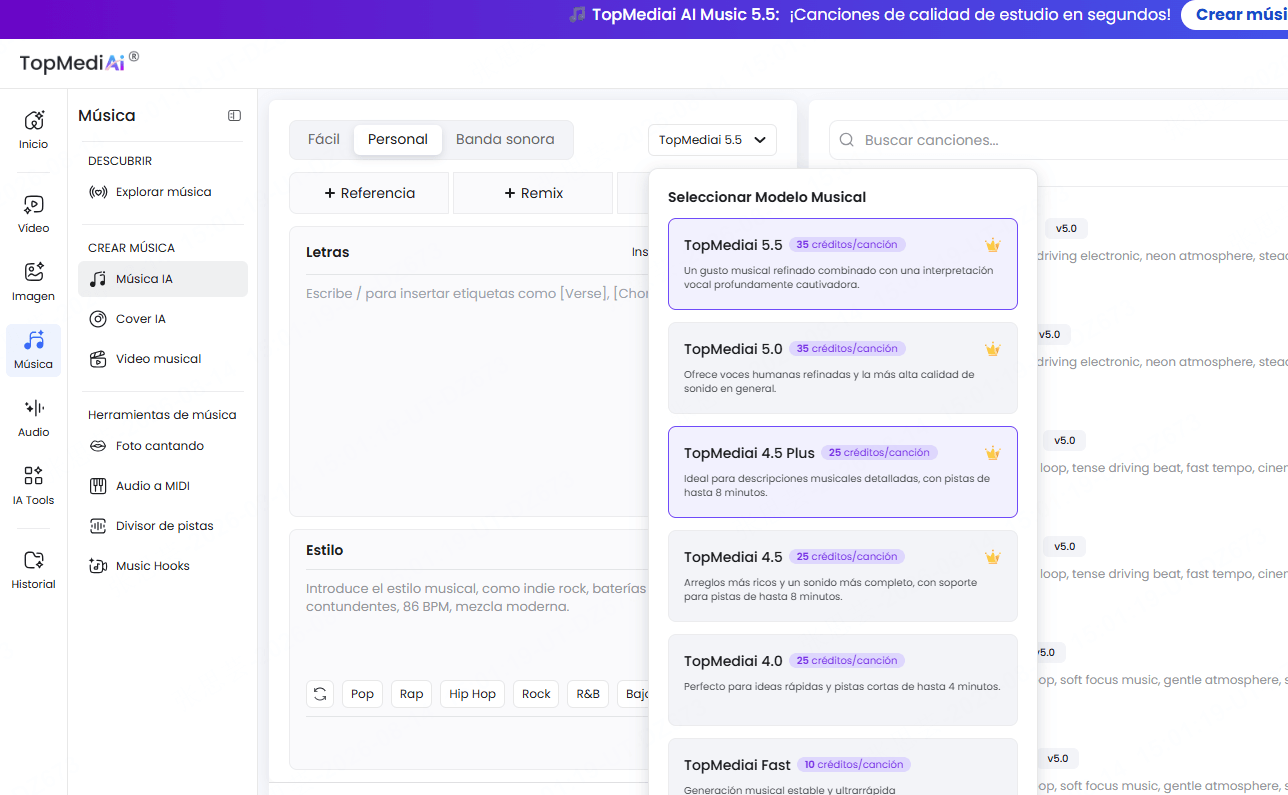
Task: Click the Crear música banner button
Action: point(1236,15)
